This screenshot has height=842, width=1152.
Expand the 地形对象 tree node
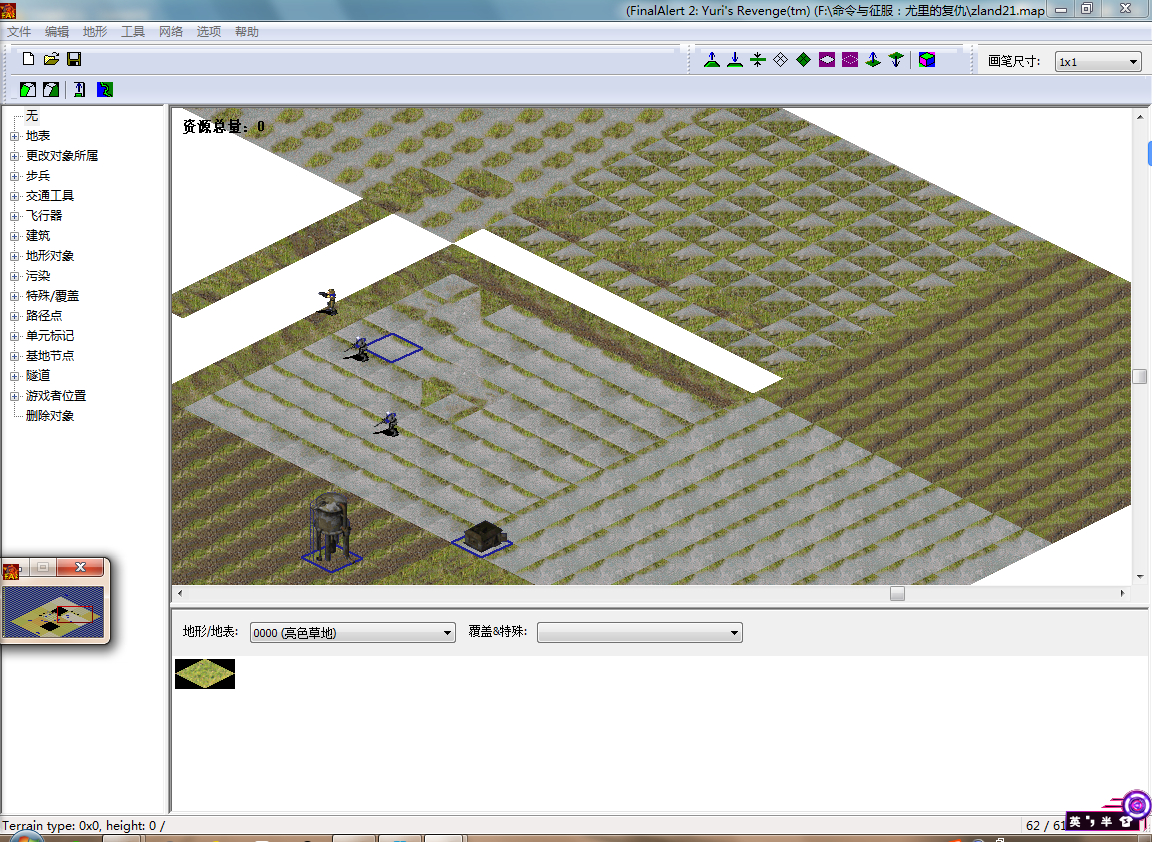click(15, 256)
